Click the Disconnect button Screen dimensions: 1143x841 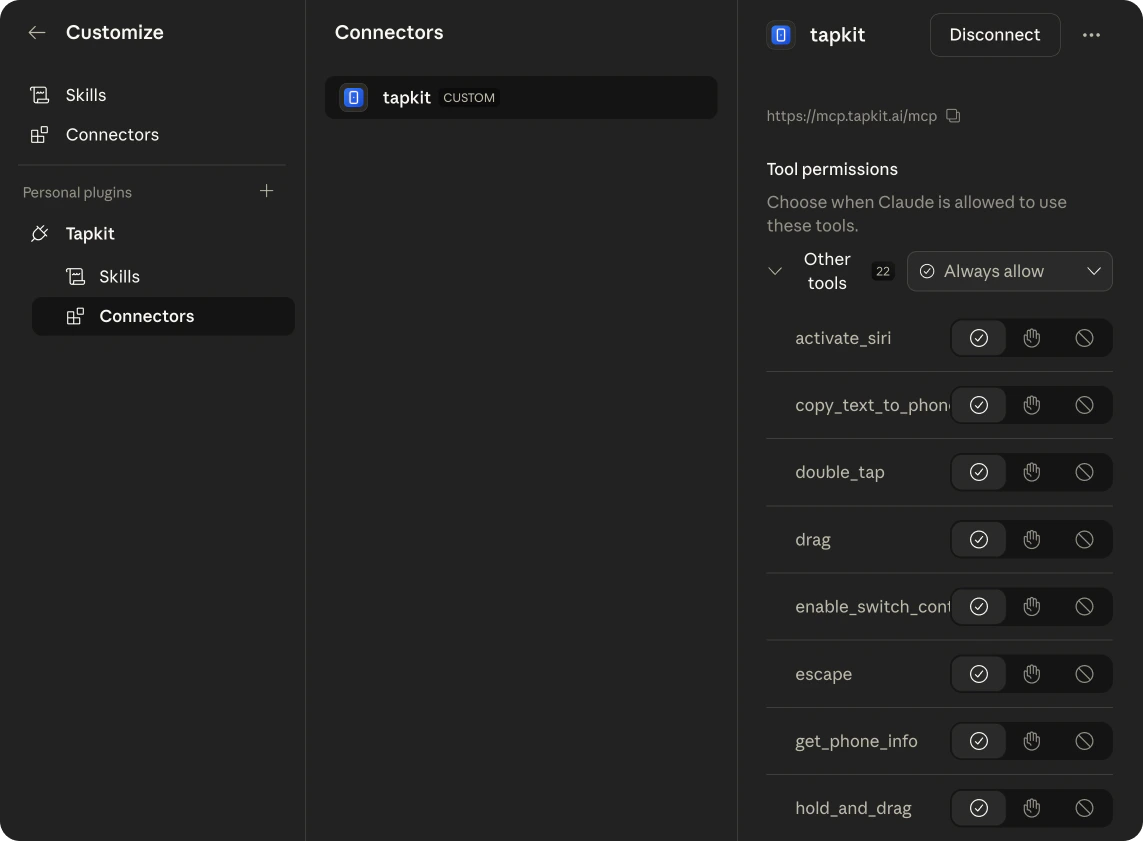pos(994,34)
